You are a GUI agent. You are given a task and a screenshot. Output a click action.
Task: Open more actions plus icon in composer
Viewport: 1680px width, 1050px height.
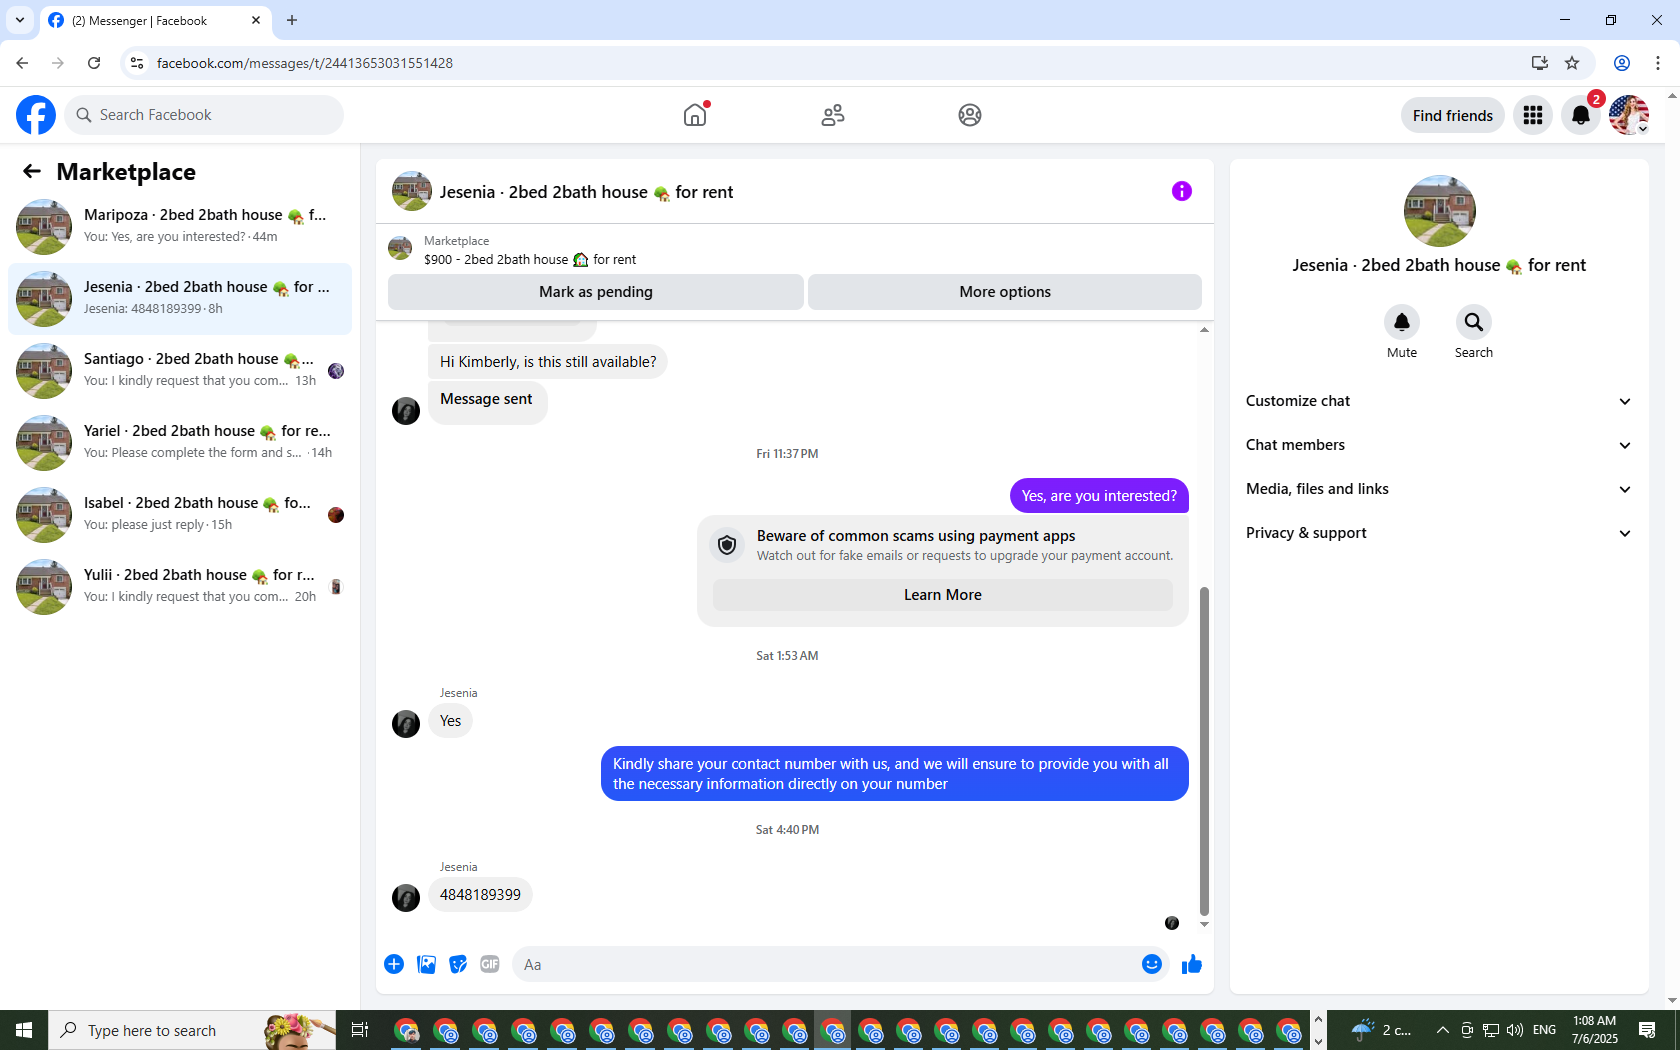[394, 964]
